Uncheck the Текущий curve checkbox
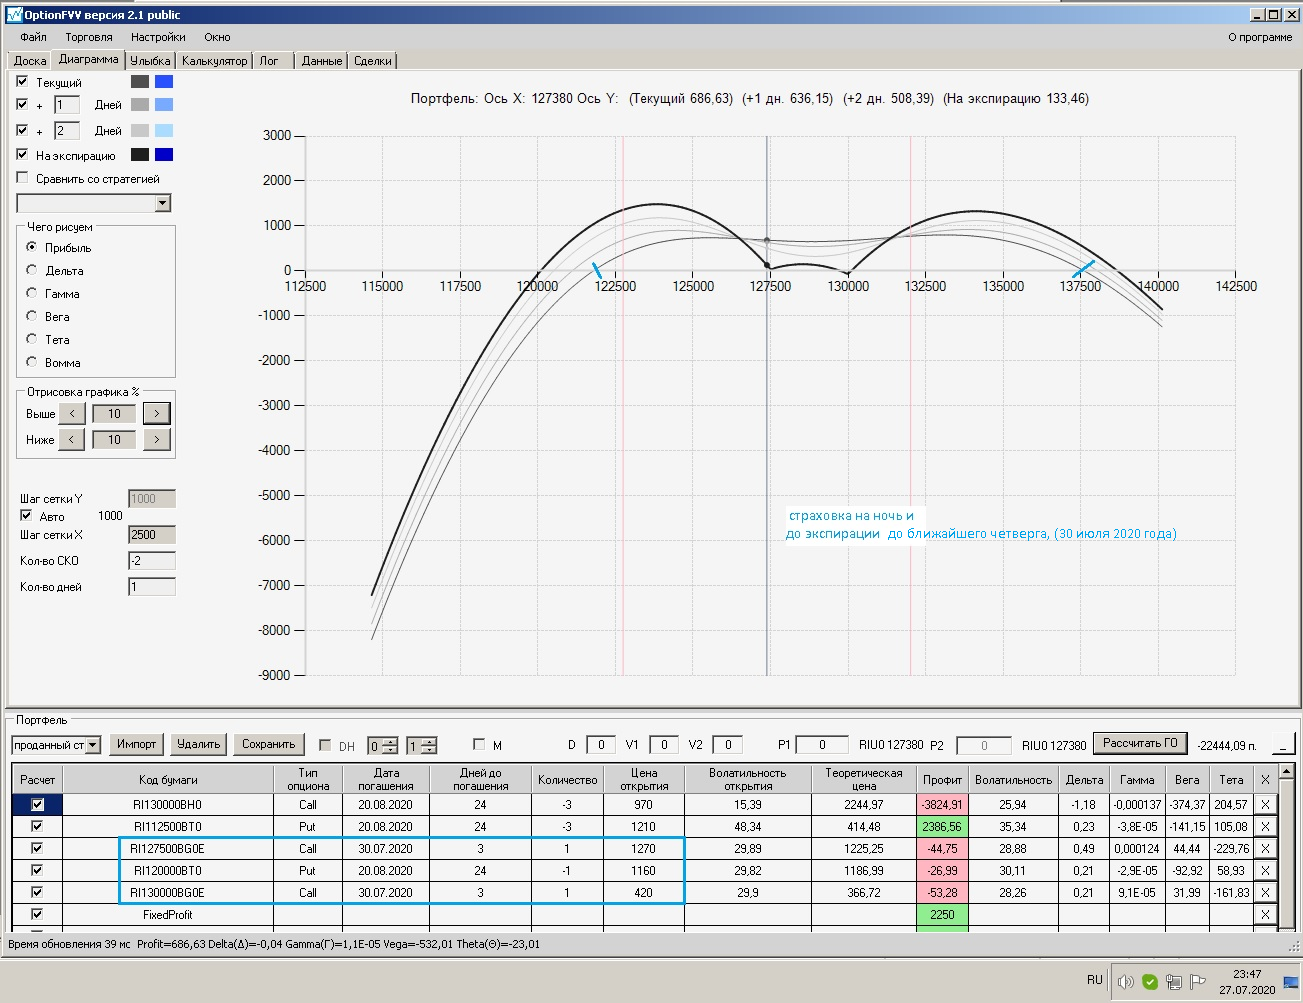Screen dimensions: 1303x1003 [x=22, y=82]
